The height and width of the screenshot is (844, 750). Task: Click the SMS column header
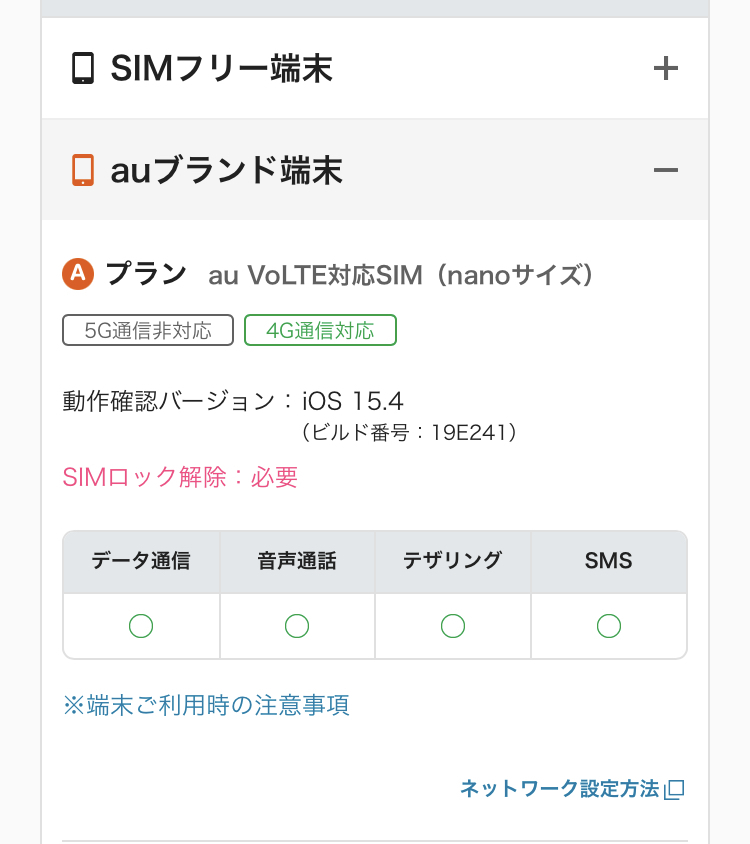(609, 561)
